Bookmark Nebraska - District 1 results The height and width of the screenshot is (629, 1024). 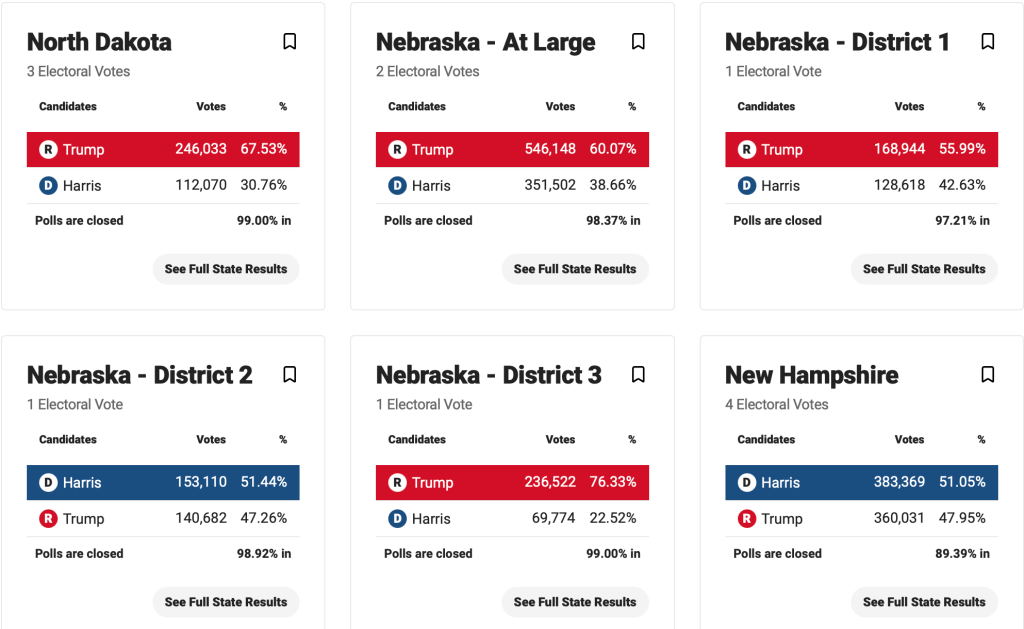[x=988, y=42]
